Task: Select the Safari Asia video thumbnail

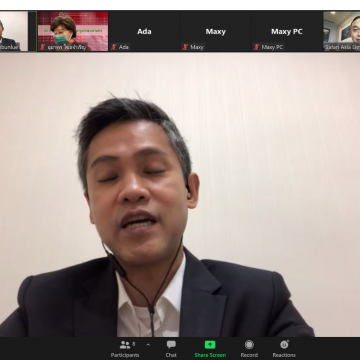Action: tap(342, 31)
